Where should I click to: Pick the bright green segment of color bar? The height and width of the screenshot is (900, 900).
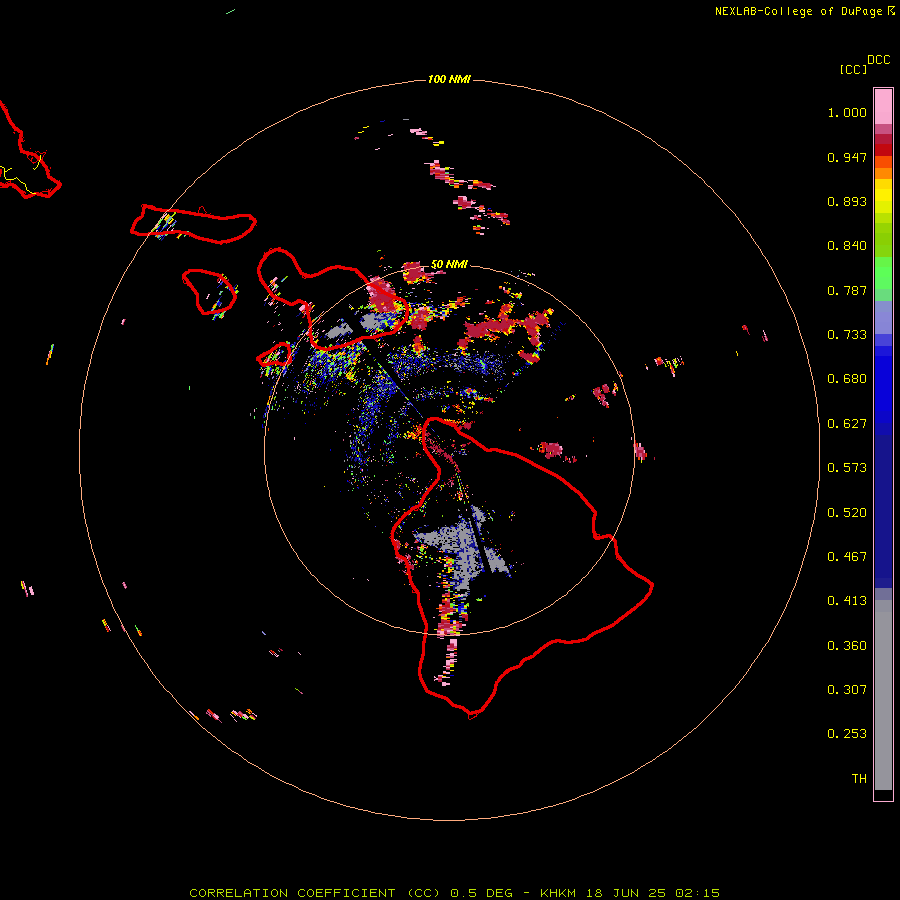[883, 273]
